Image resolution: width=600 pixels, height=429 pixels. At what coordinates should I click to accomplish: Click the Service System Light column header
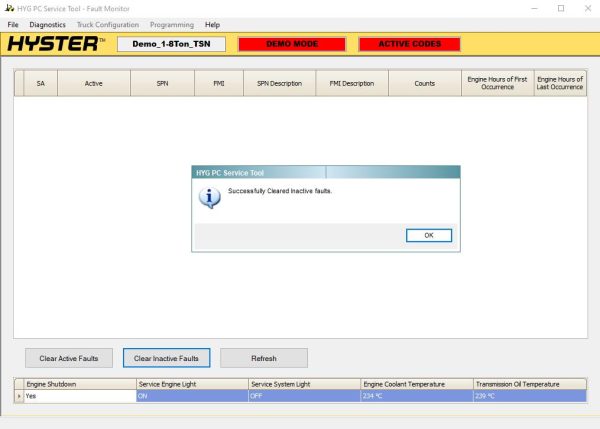305,384
